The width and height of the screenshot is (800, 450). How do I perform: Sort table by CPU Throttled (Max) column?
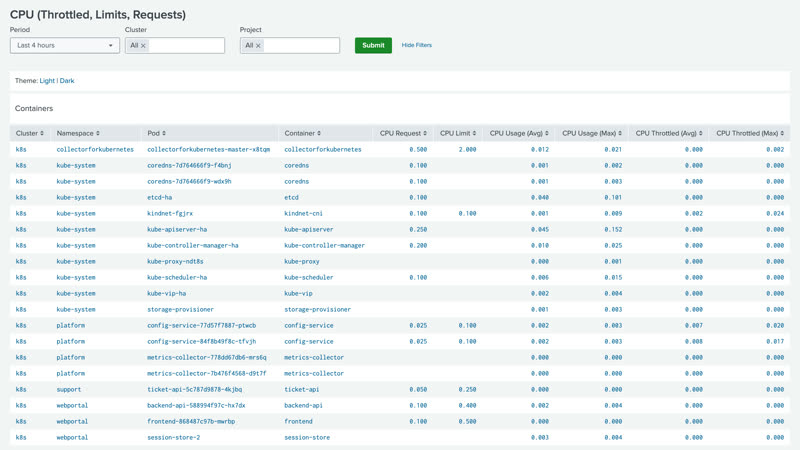[750, 133]
